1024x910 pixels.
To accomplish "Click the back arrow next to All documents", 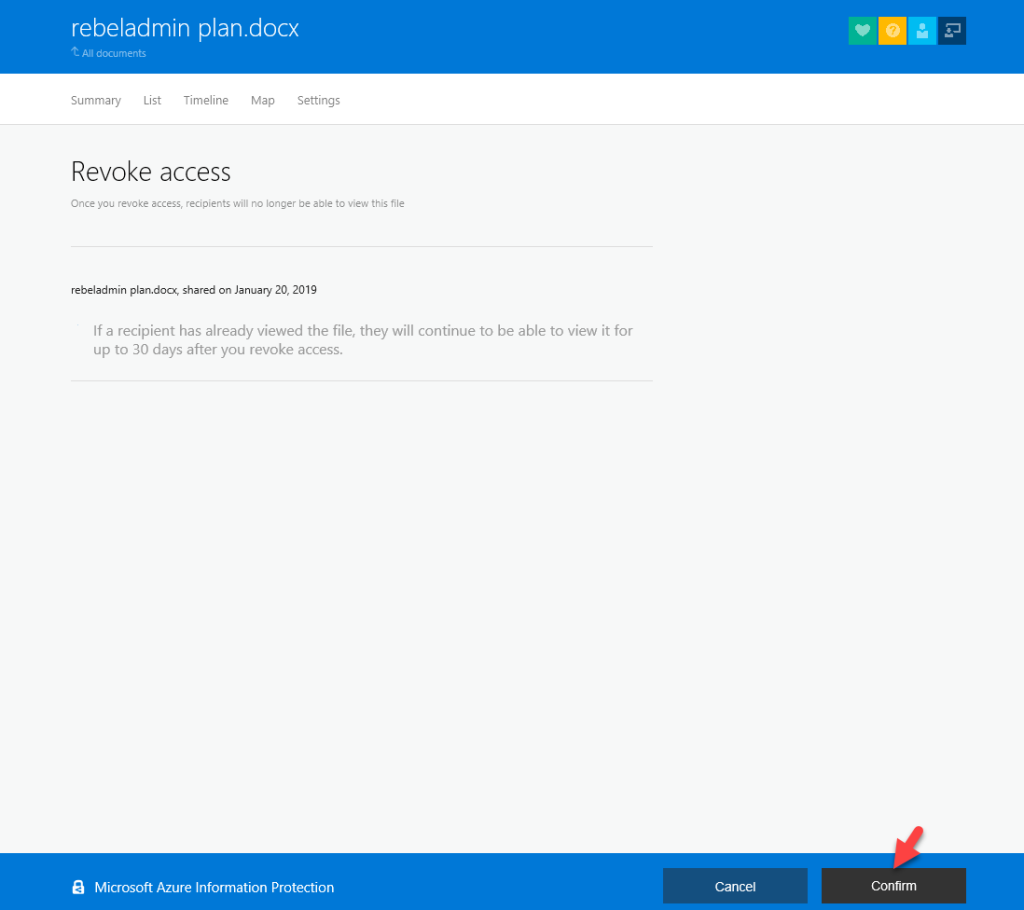I will [74, 53].
